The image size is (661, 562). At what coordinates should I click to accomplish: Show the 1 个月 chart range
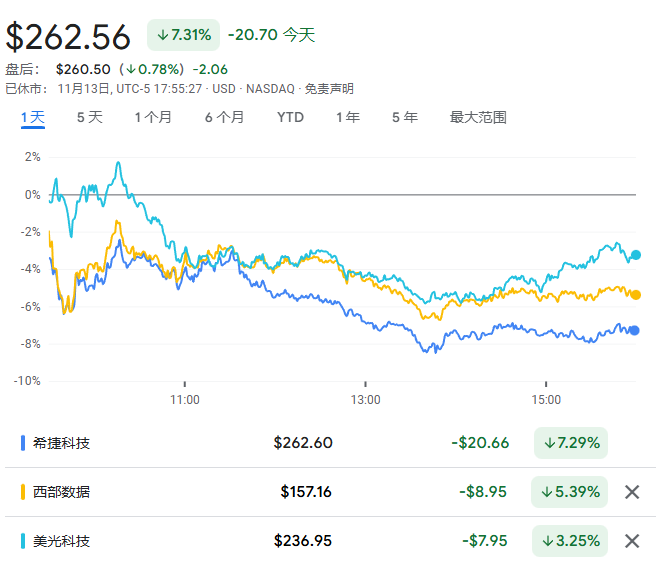click(x=153, y=117)
